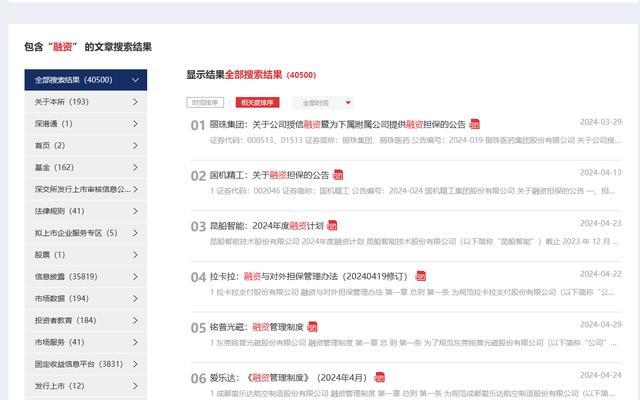This screenshot has width=640, height=400.
Task: Open PDF icon beside 拉卡拉 result
Action: (420, 276)
